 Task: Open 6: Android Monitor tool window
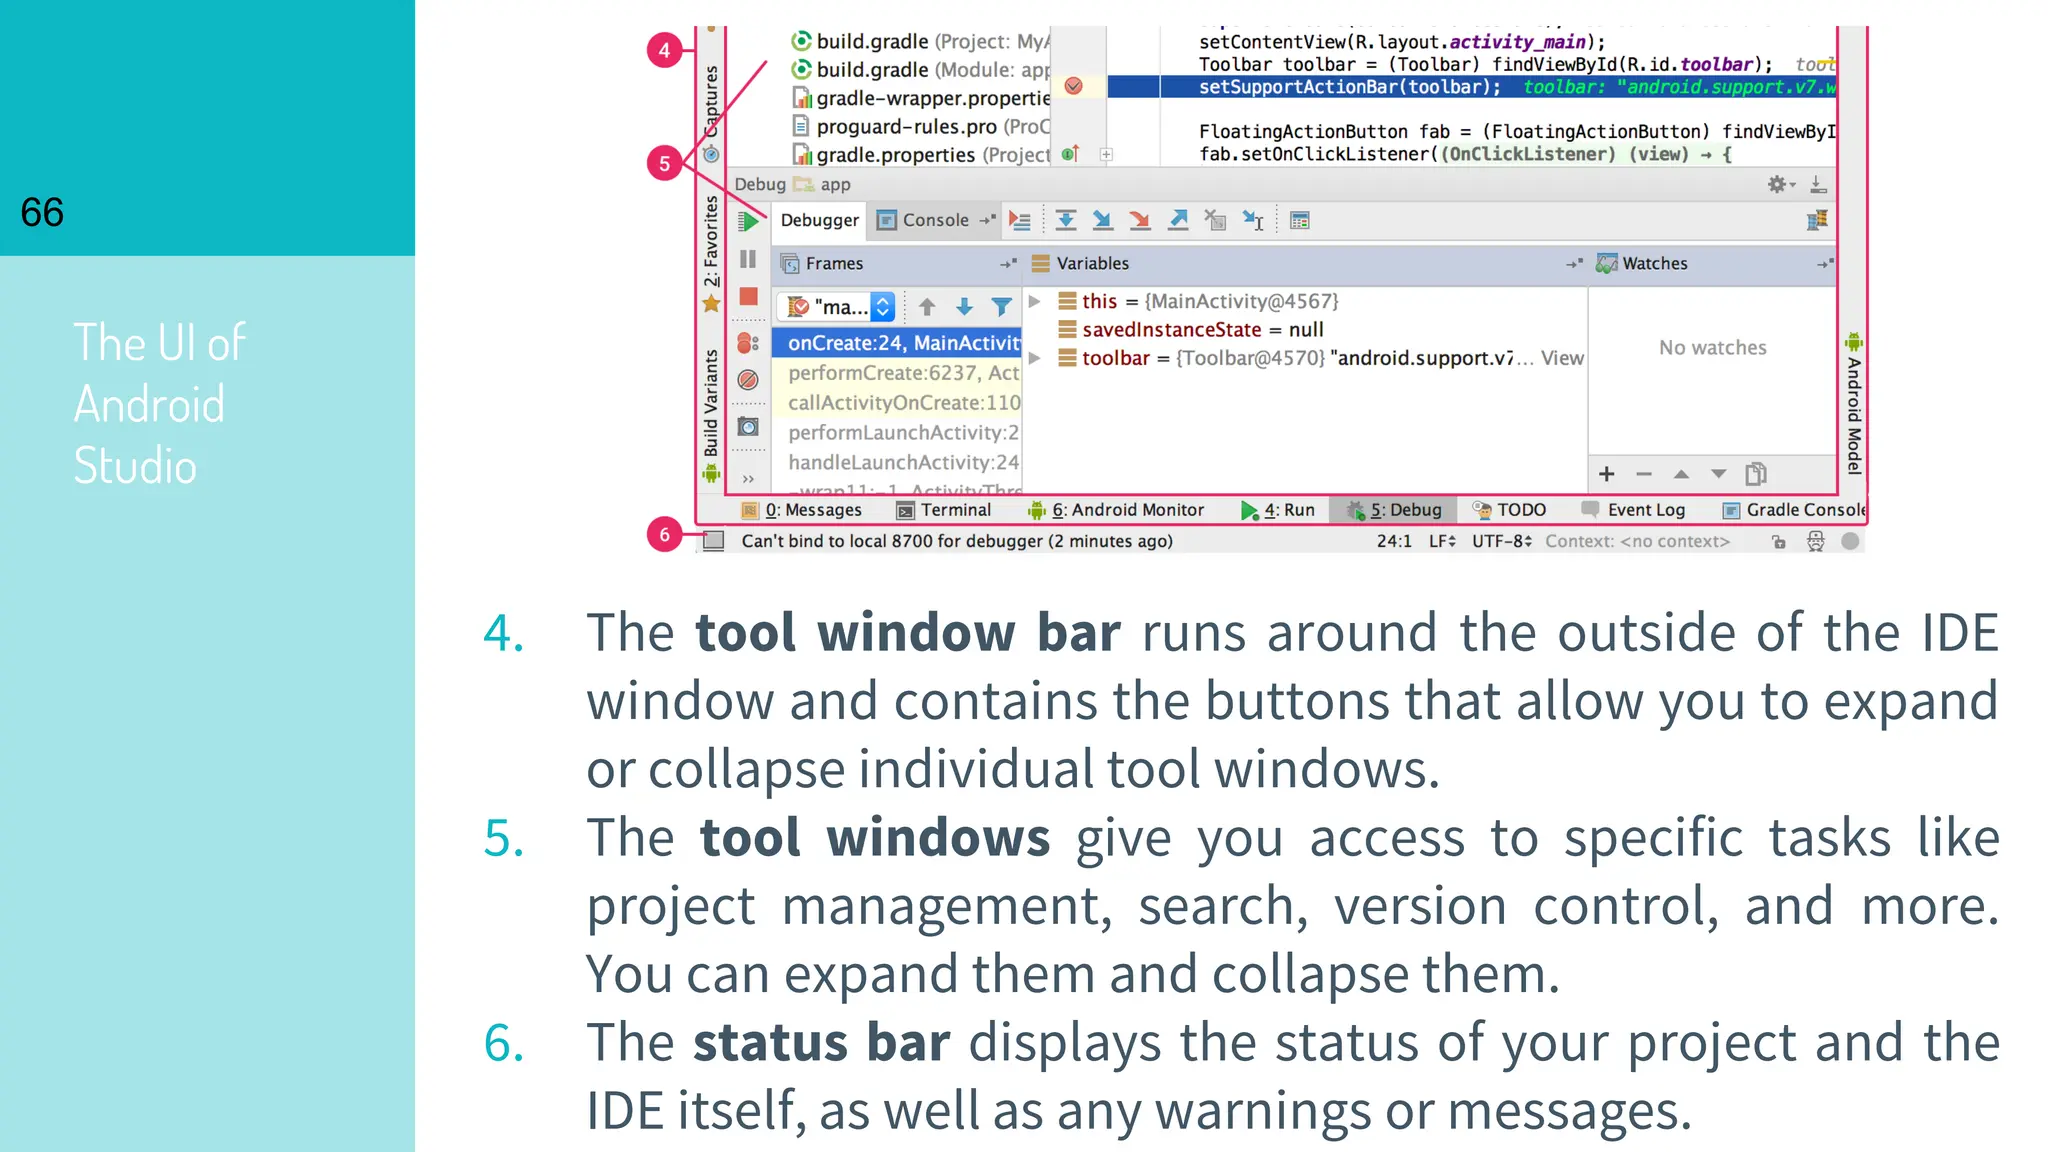[x=1116, y=510]
